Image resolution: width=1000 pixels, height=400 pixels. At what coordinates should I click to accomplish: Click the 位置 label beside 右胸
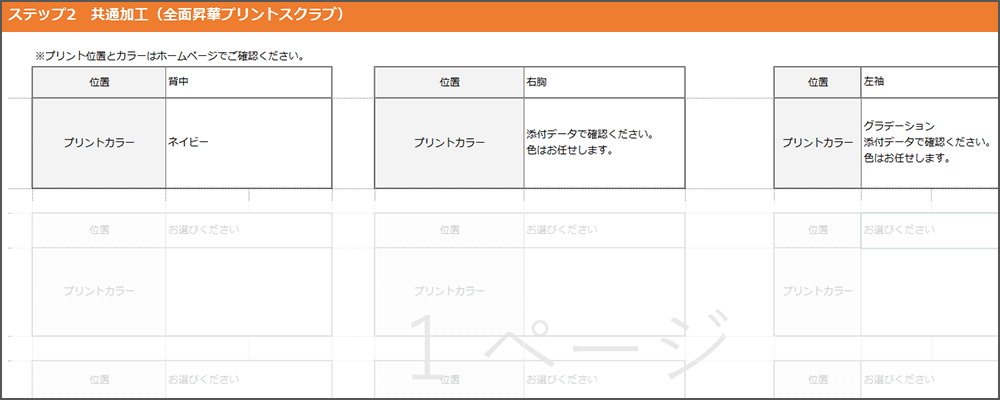pos(449,83)
